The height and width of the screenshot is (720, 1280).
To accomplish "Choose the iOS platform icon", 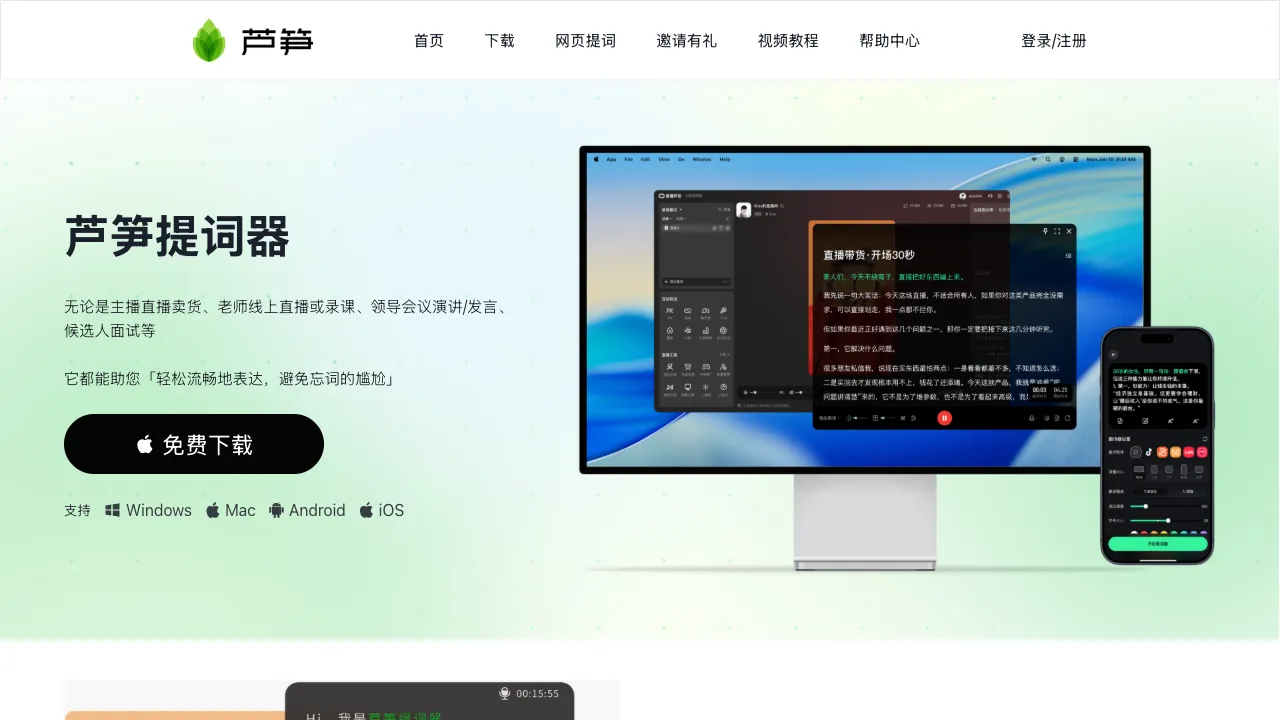I will 366,510.
